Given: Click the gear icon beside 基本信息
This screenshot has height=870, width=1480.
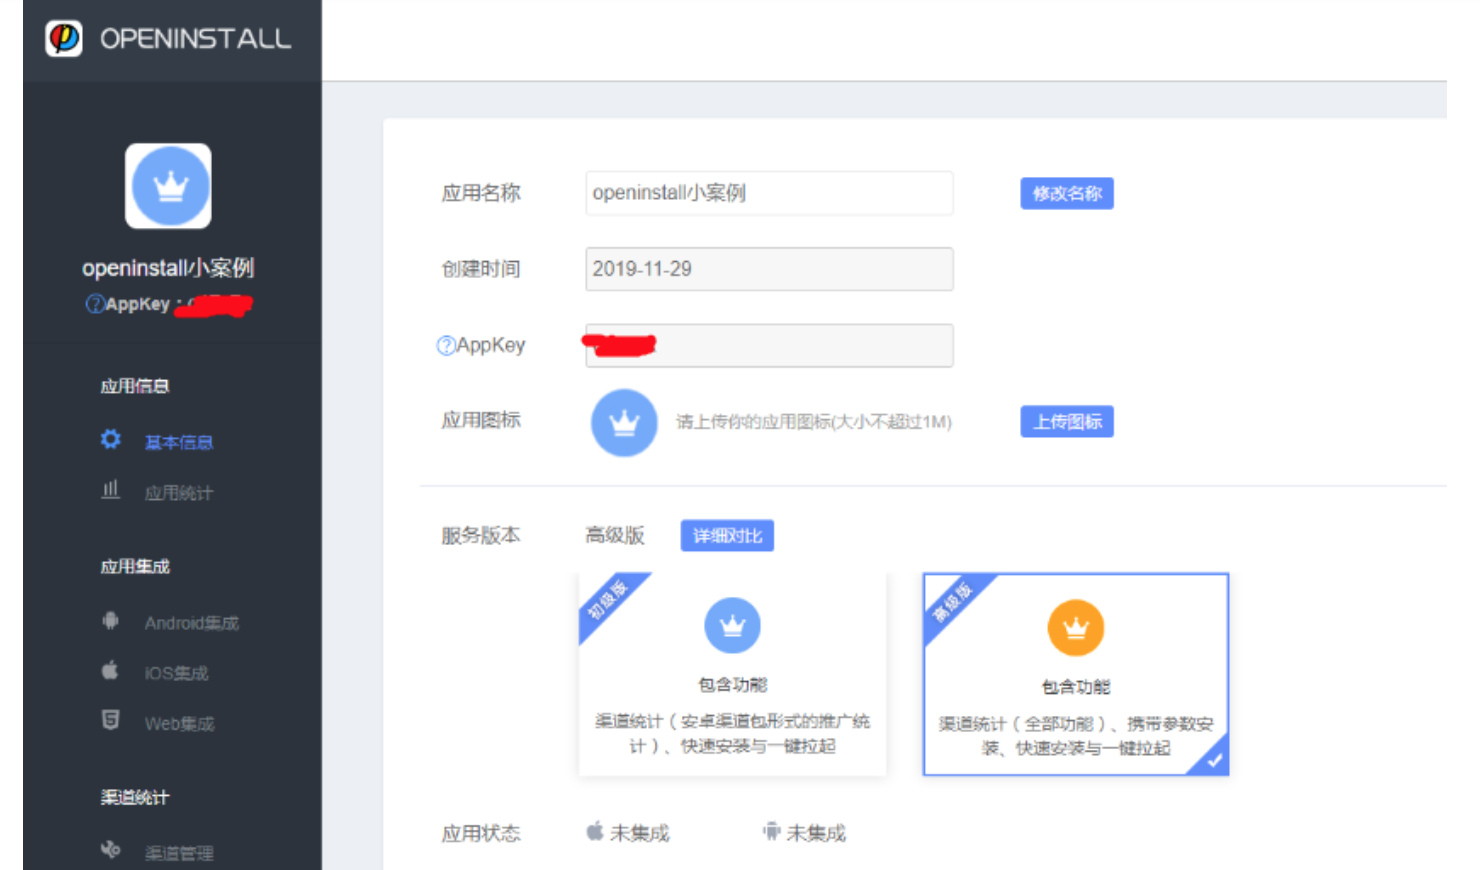Looking at the screenshot, I should pos(110,439).
